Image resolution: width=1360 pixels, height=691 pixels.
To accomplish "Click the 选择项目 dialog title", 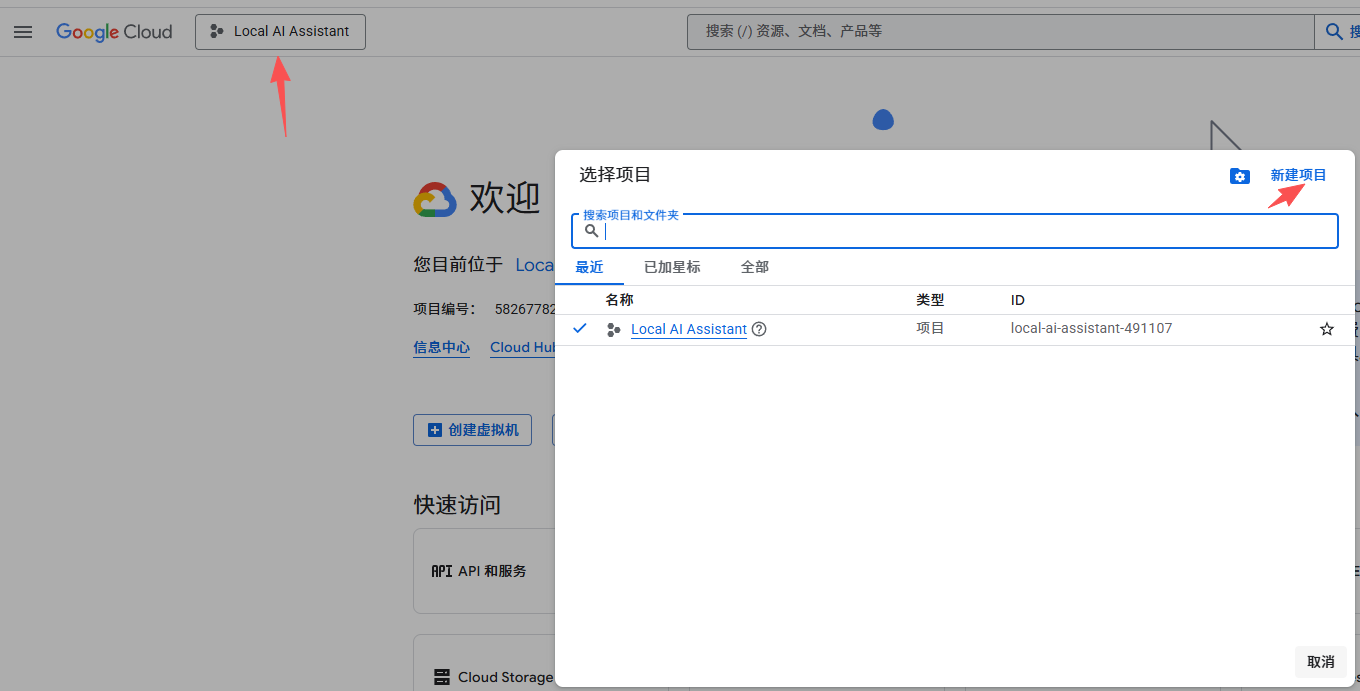I will point(615,175).
